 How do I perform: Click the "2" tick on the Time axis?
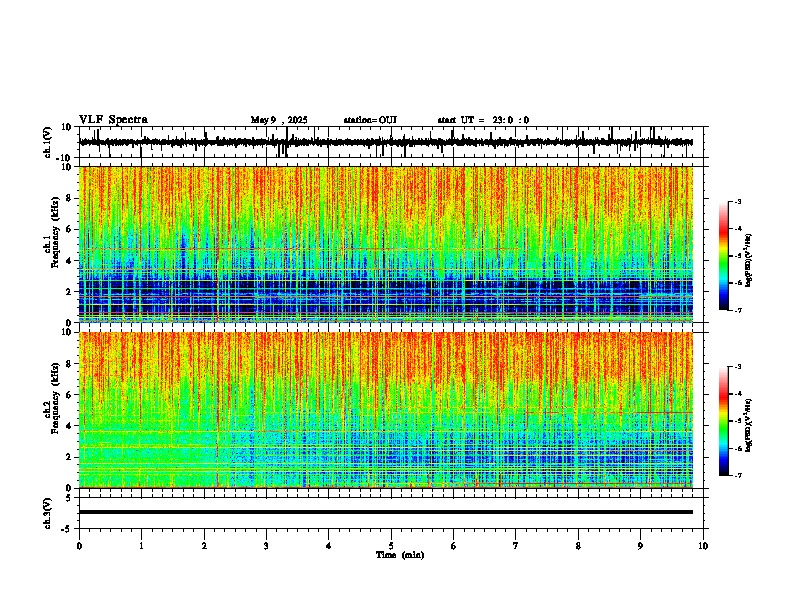coord(204,546)
